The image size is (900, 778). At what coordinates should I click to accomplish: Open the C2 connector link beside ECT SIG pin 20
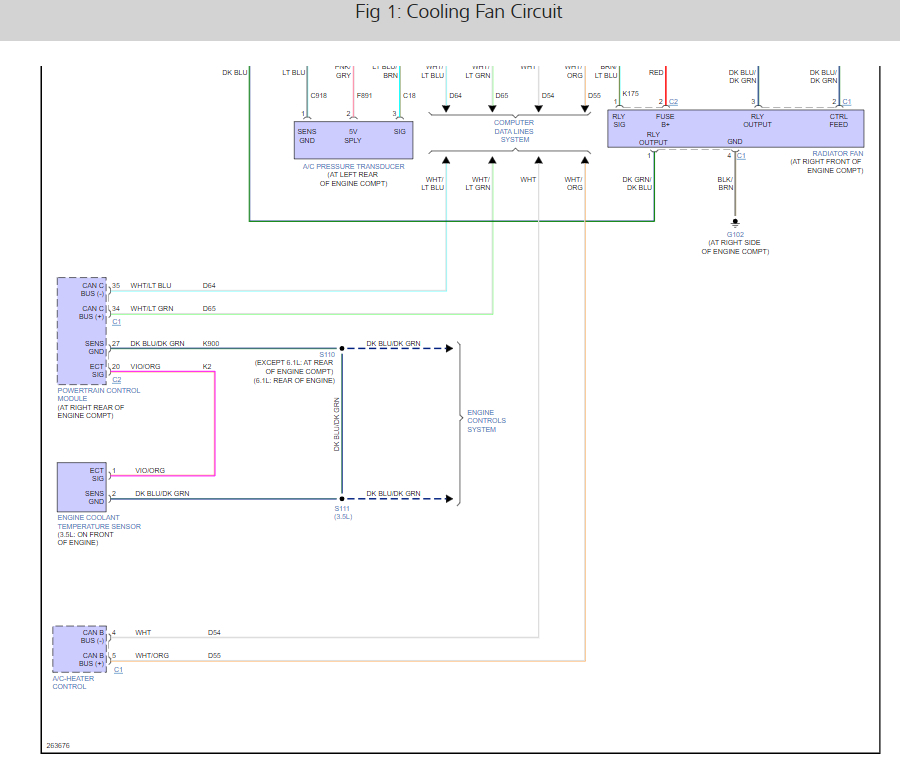pyautogui.click(x=117, y=380)
